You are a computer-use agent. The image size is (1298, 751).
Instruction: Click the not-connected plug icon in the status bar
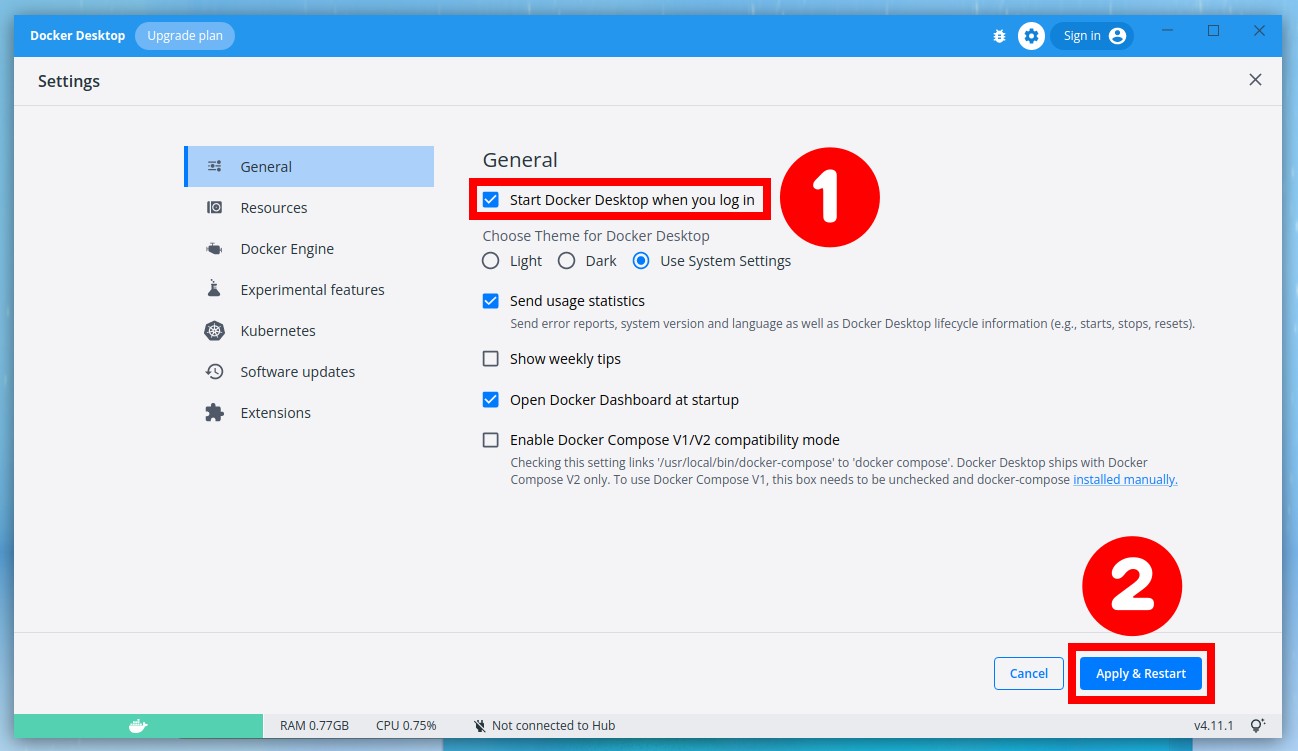[x=479, y=726]
